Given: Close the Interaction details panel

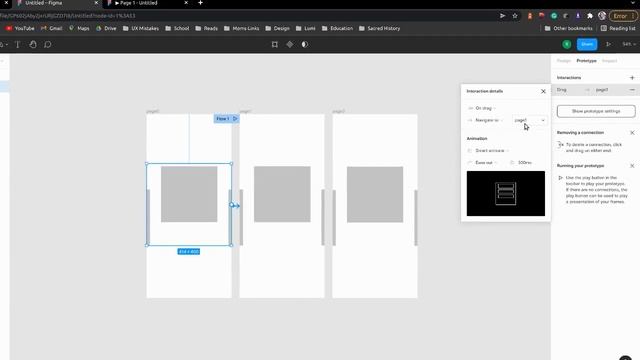Looking at the screenshot, I should (543, 91).
